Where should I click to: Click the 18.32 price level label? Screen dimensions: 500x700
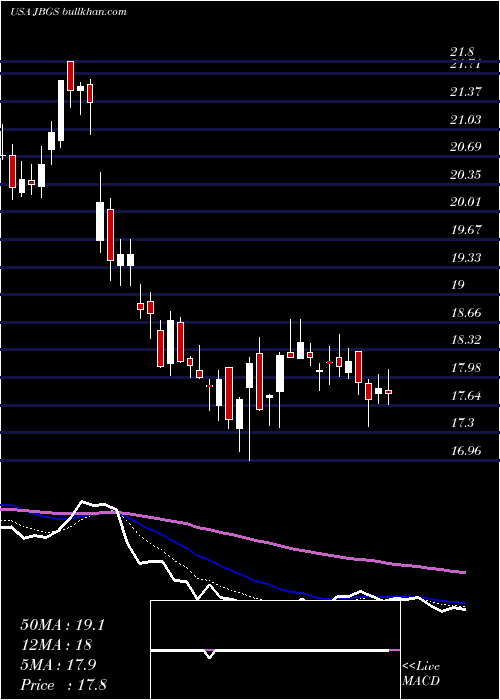tap(466, 340)
